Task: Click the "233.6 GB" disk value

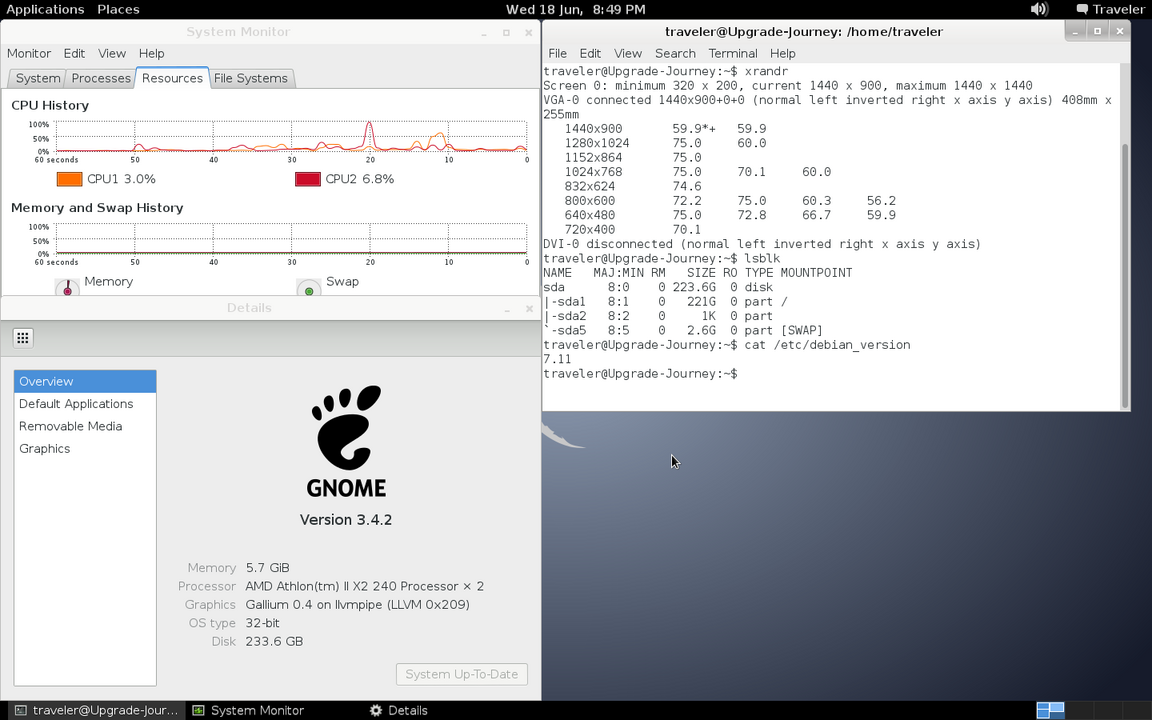Action: (274, 641)
